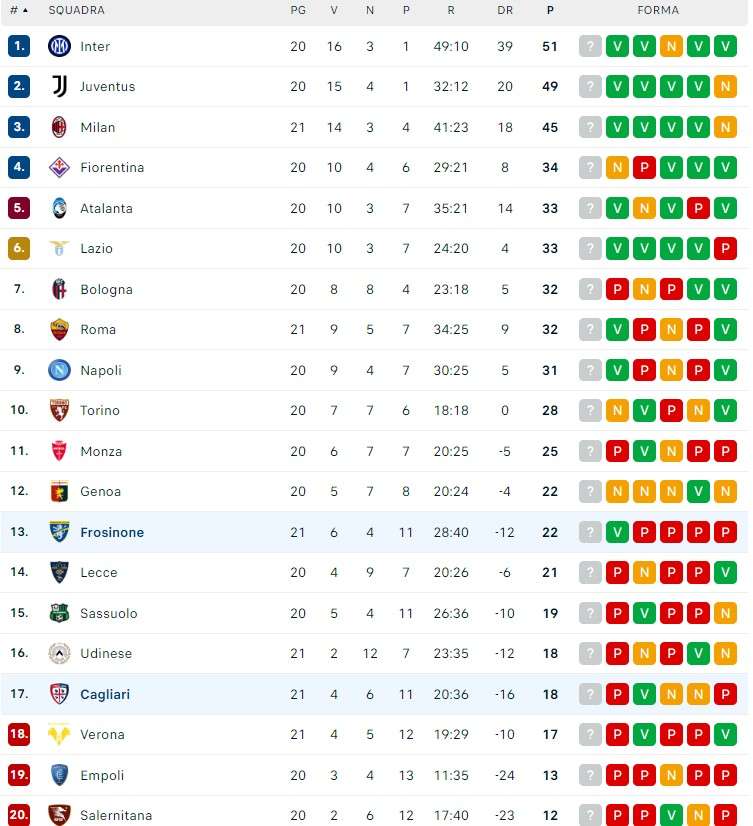Sort table by the # rank column
This screenshot has height=826, width=753.
[18, 10]
